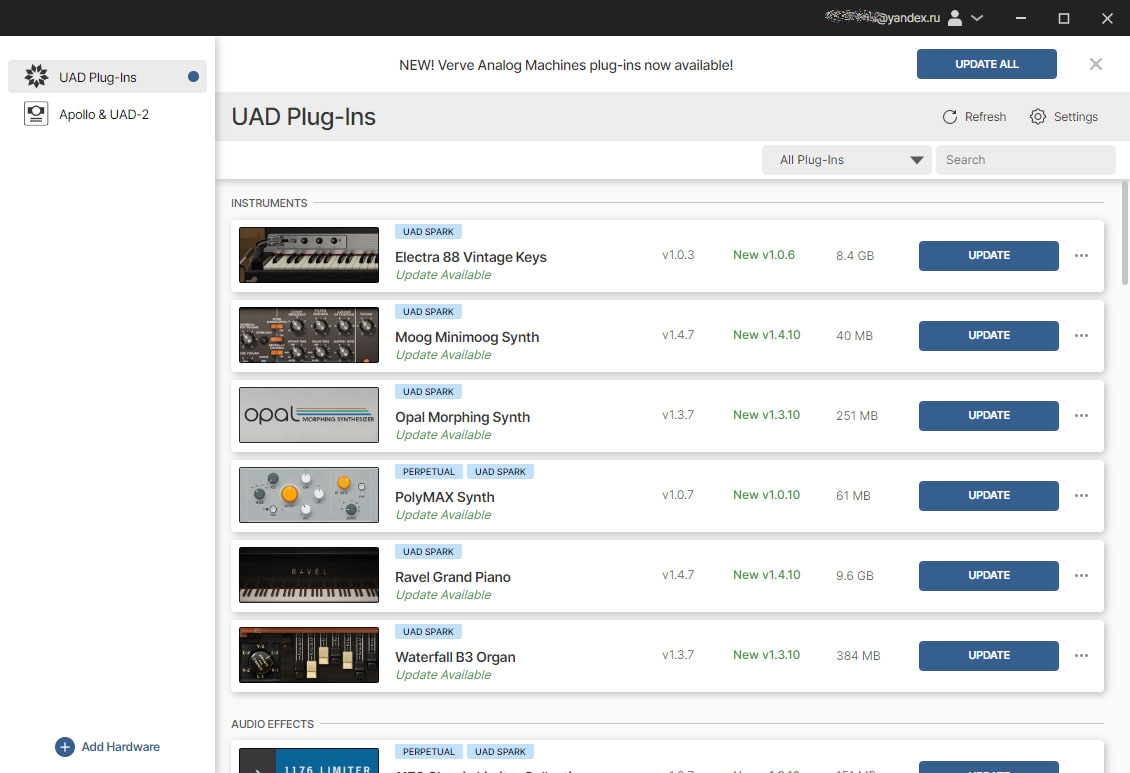Update Electra 88 Vintage Keys
The width and height of the screenshot is (1130, 773).
point(989,256)
